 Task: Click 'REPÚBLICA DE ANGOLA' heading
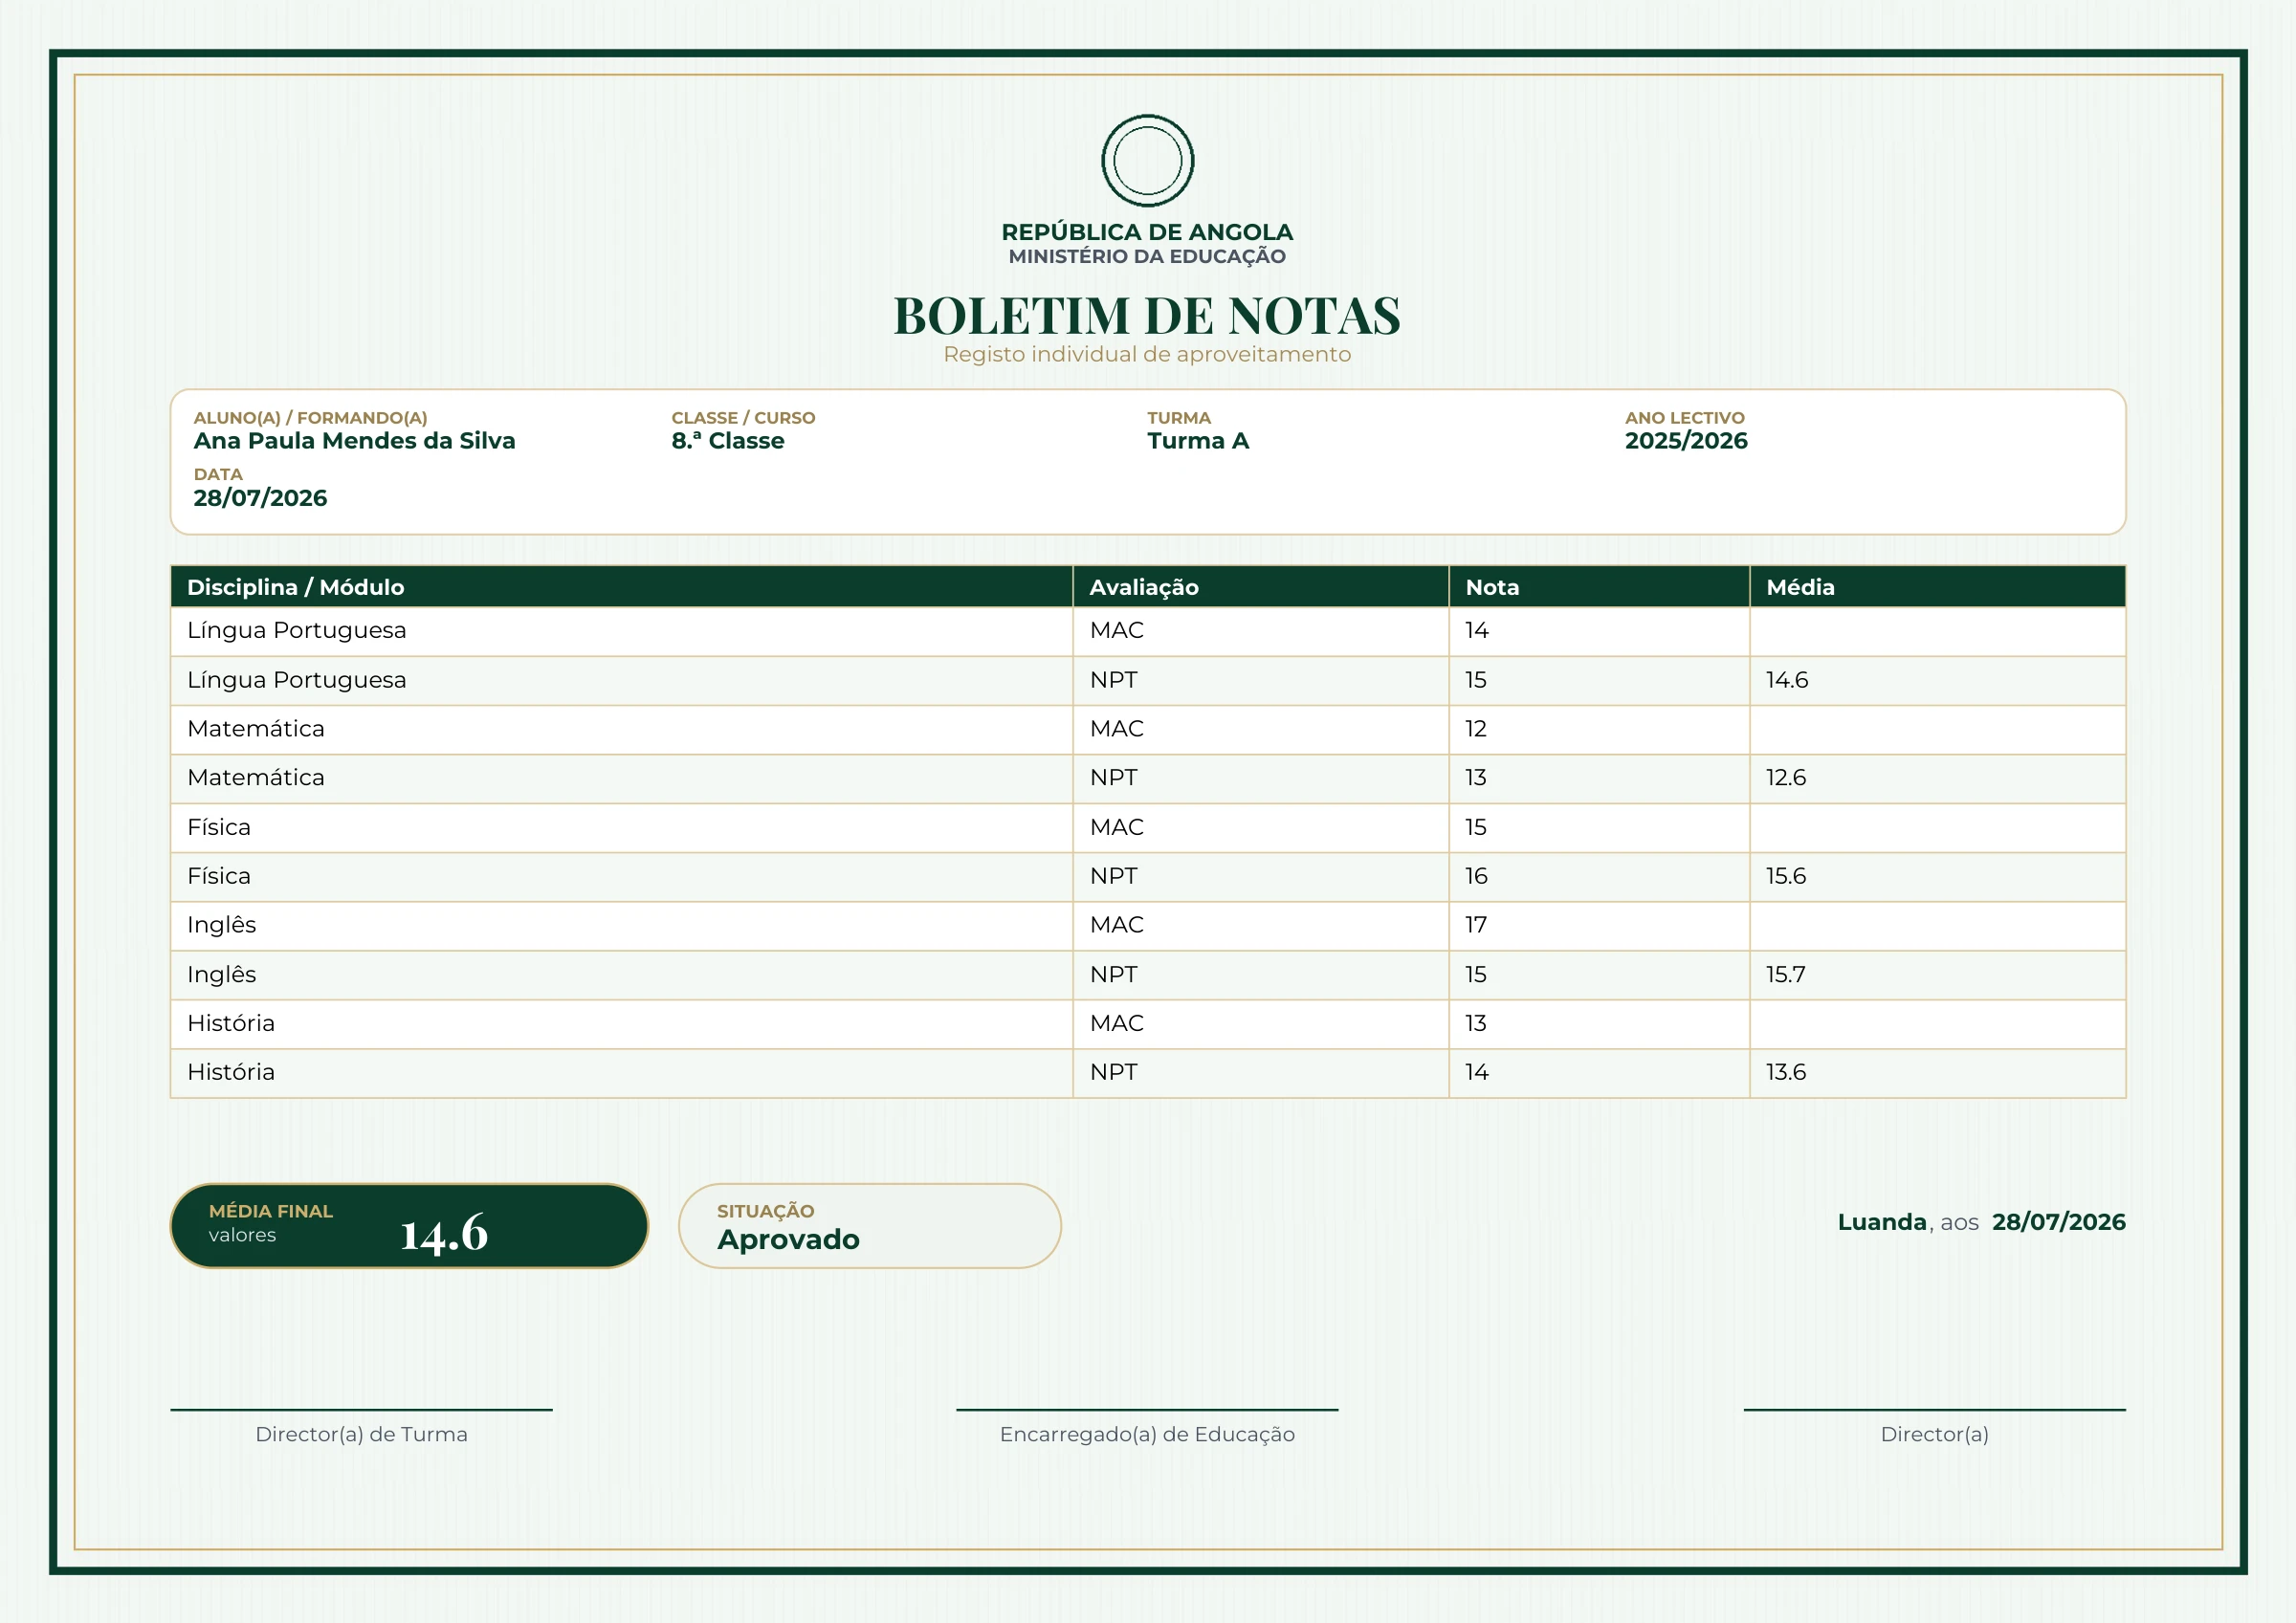1147,232
